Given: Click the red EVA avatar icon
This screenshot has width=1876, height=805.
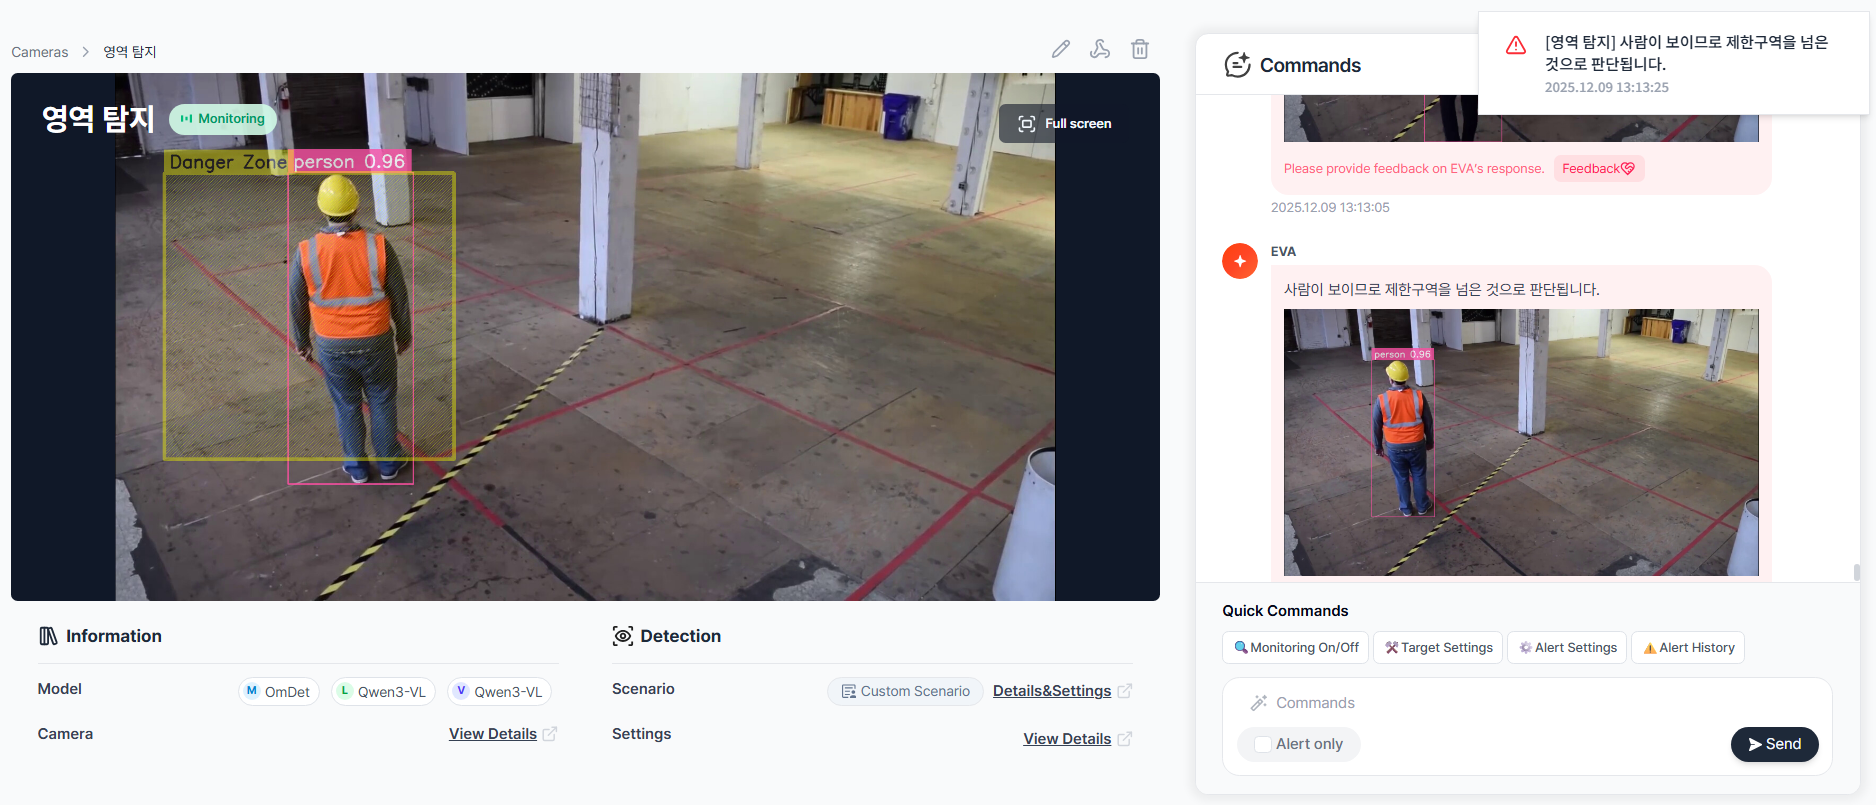Looking at the screenshot, I should click(1240, 261).
